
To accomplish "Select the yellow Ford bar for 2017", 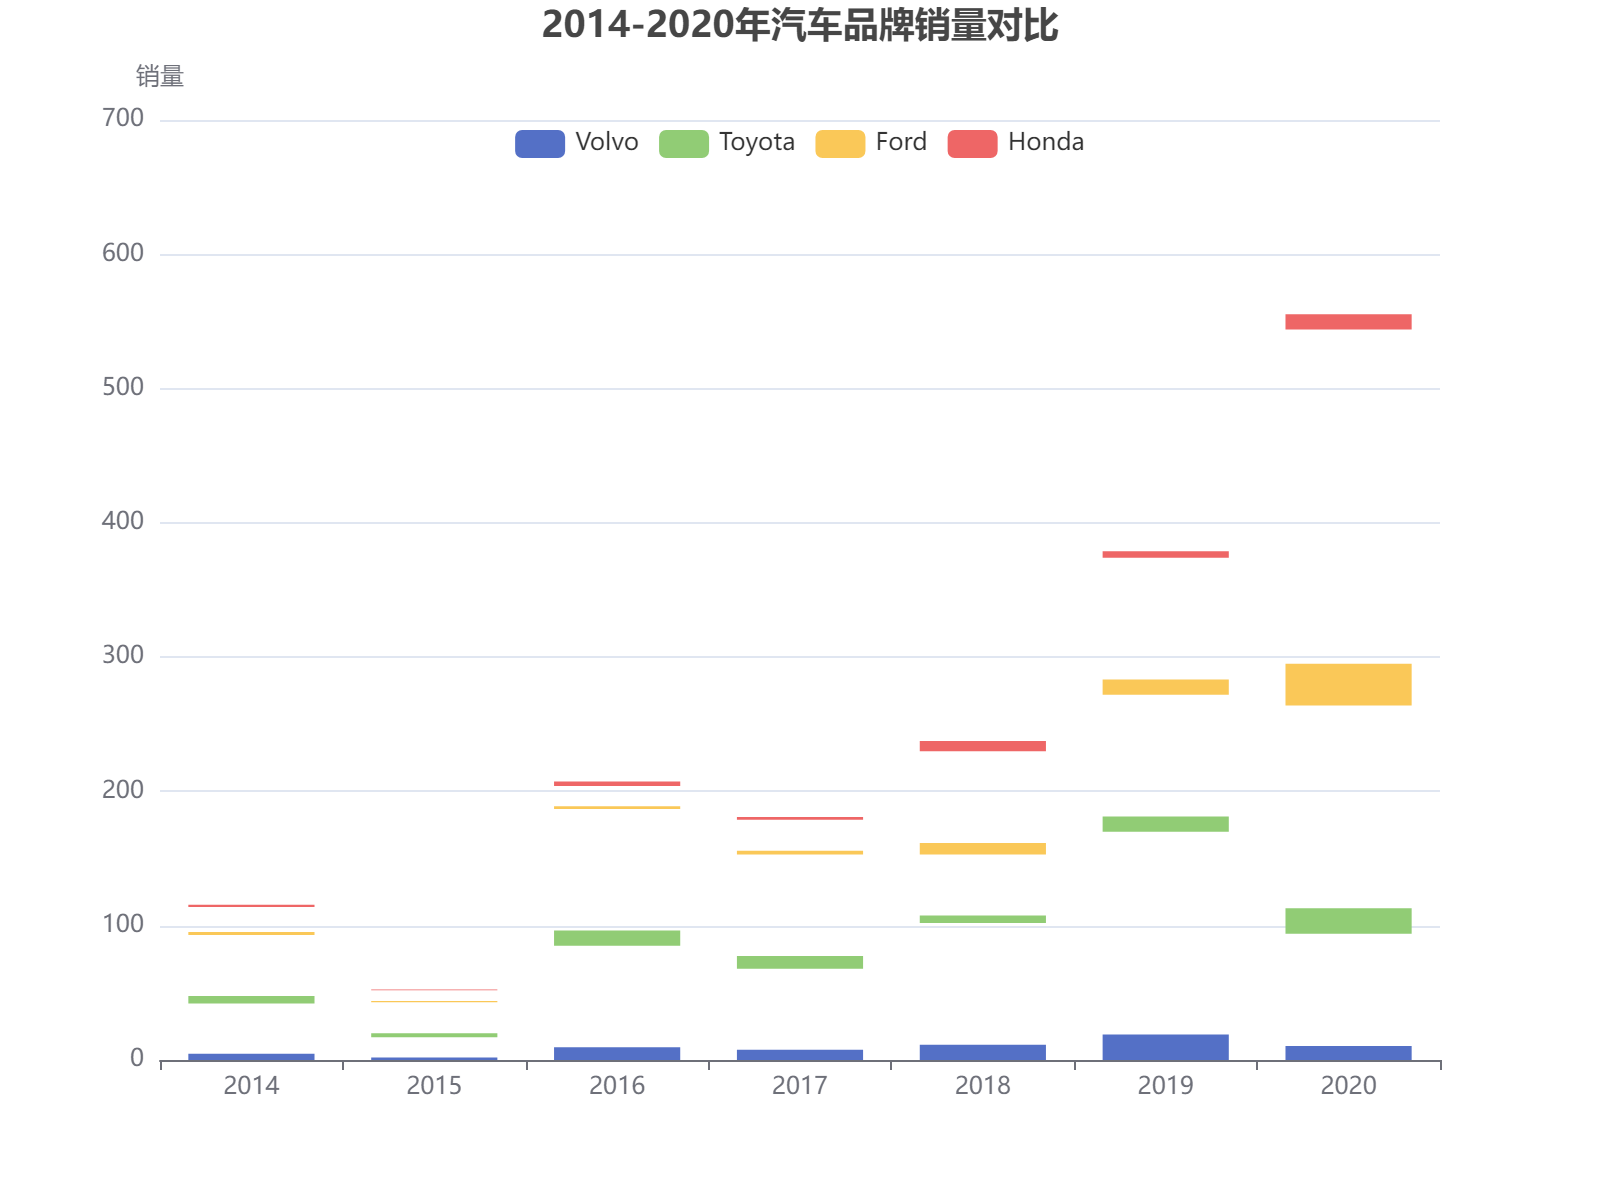I will pyautogui.click(x=800, y=853).
